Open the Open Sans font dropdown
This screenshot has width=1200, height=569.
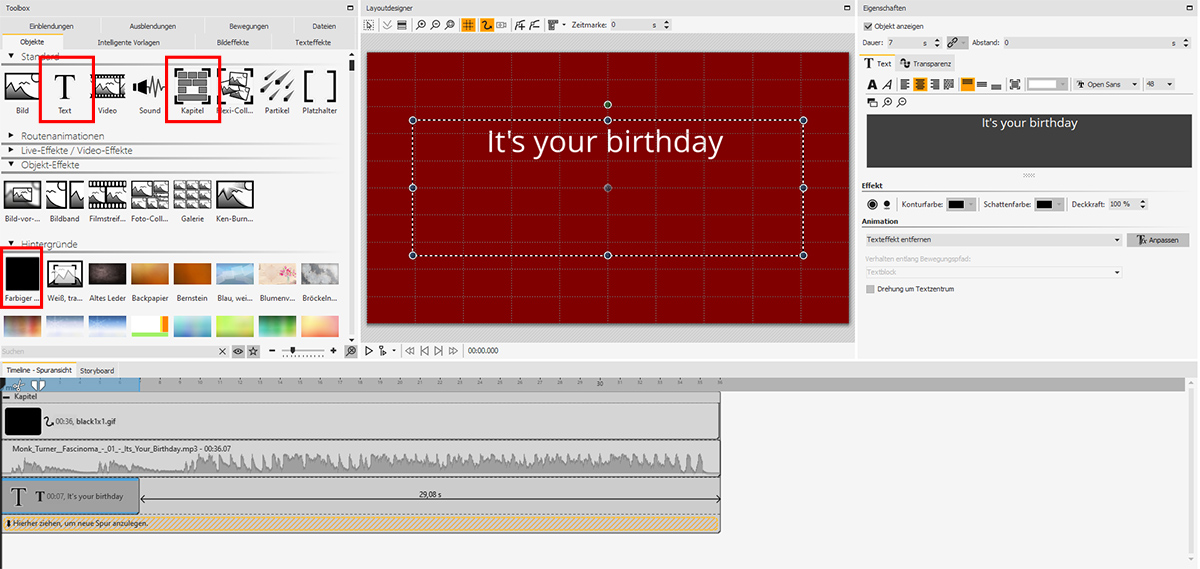tap(1107, 85)
